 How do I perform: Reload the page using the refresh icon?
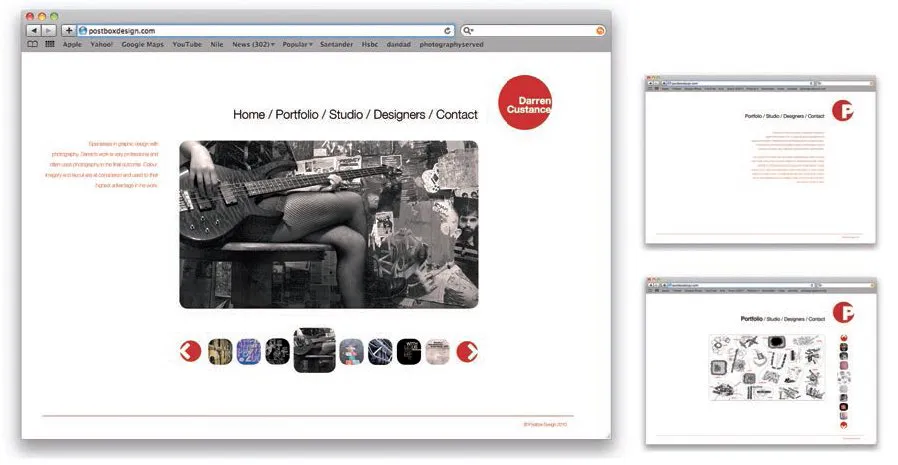447,31
